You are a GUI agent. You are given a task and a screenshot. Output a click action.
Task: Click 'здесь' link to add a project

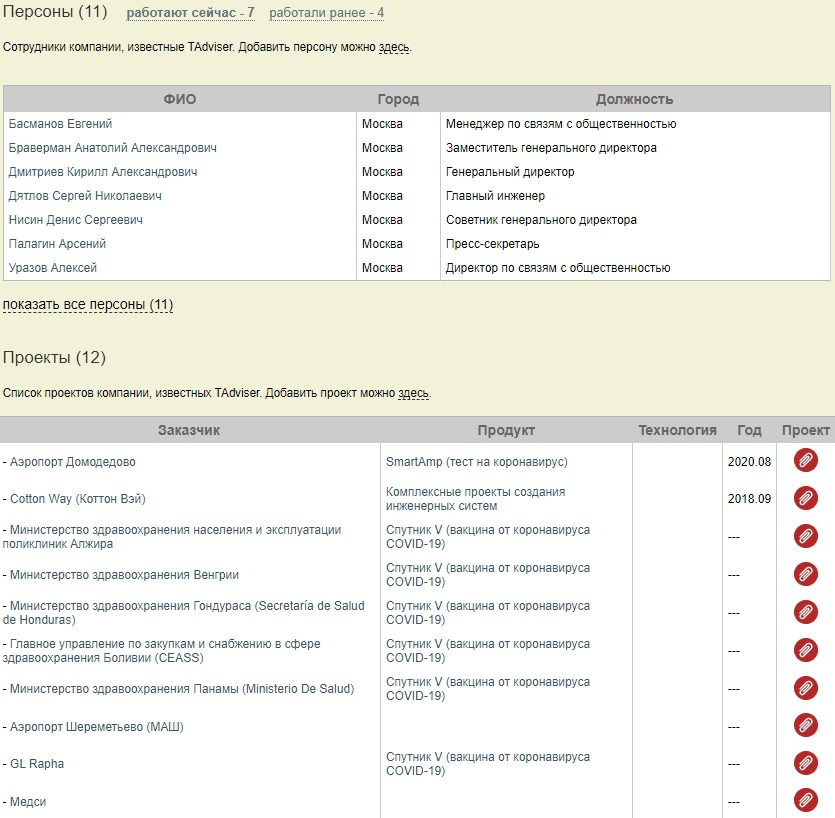click(x=413, y=394)
